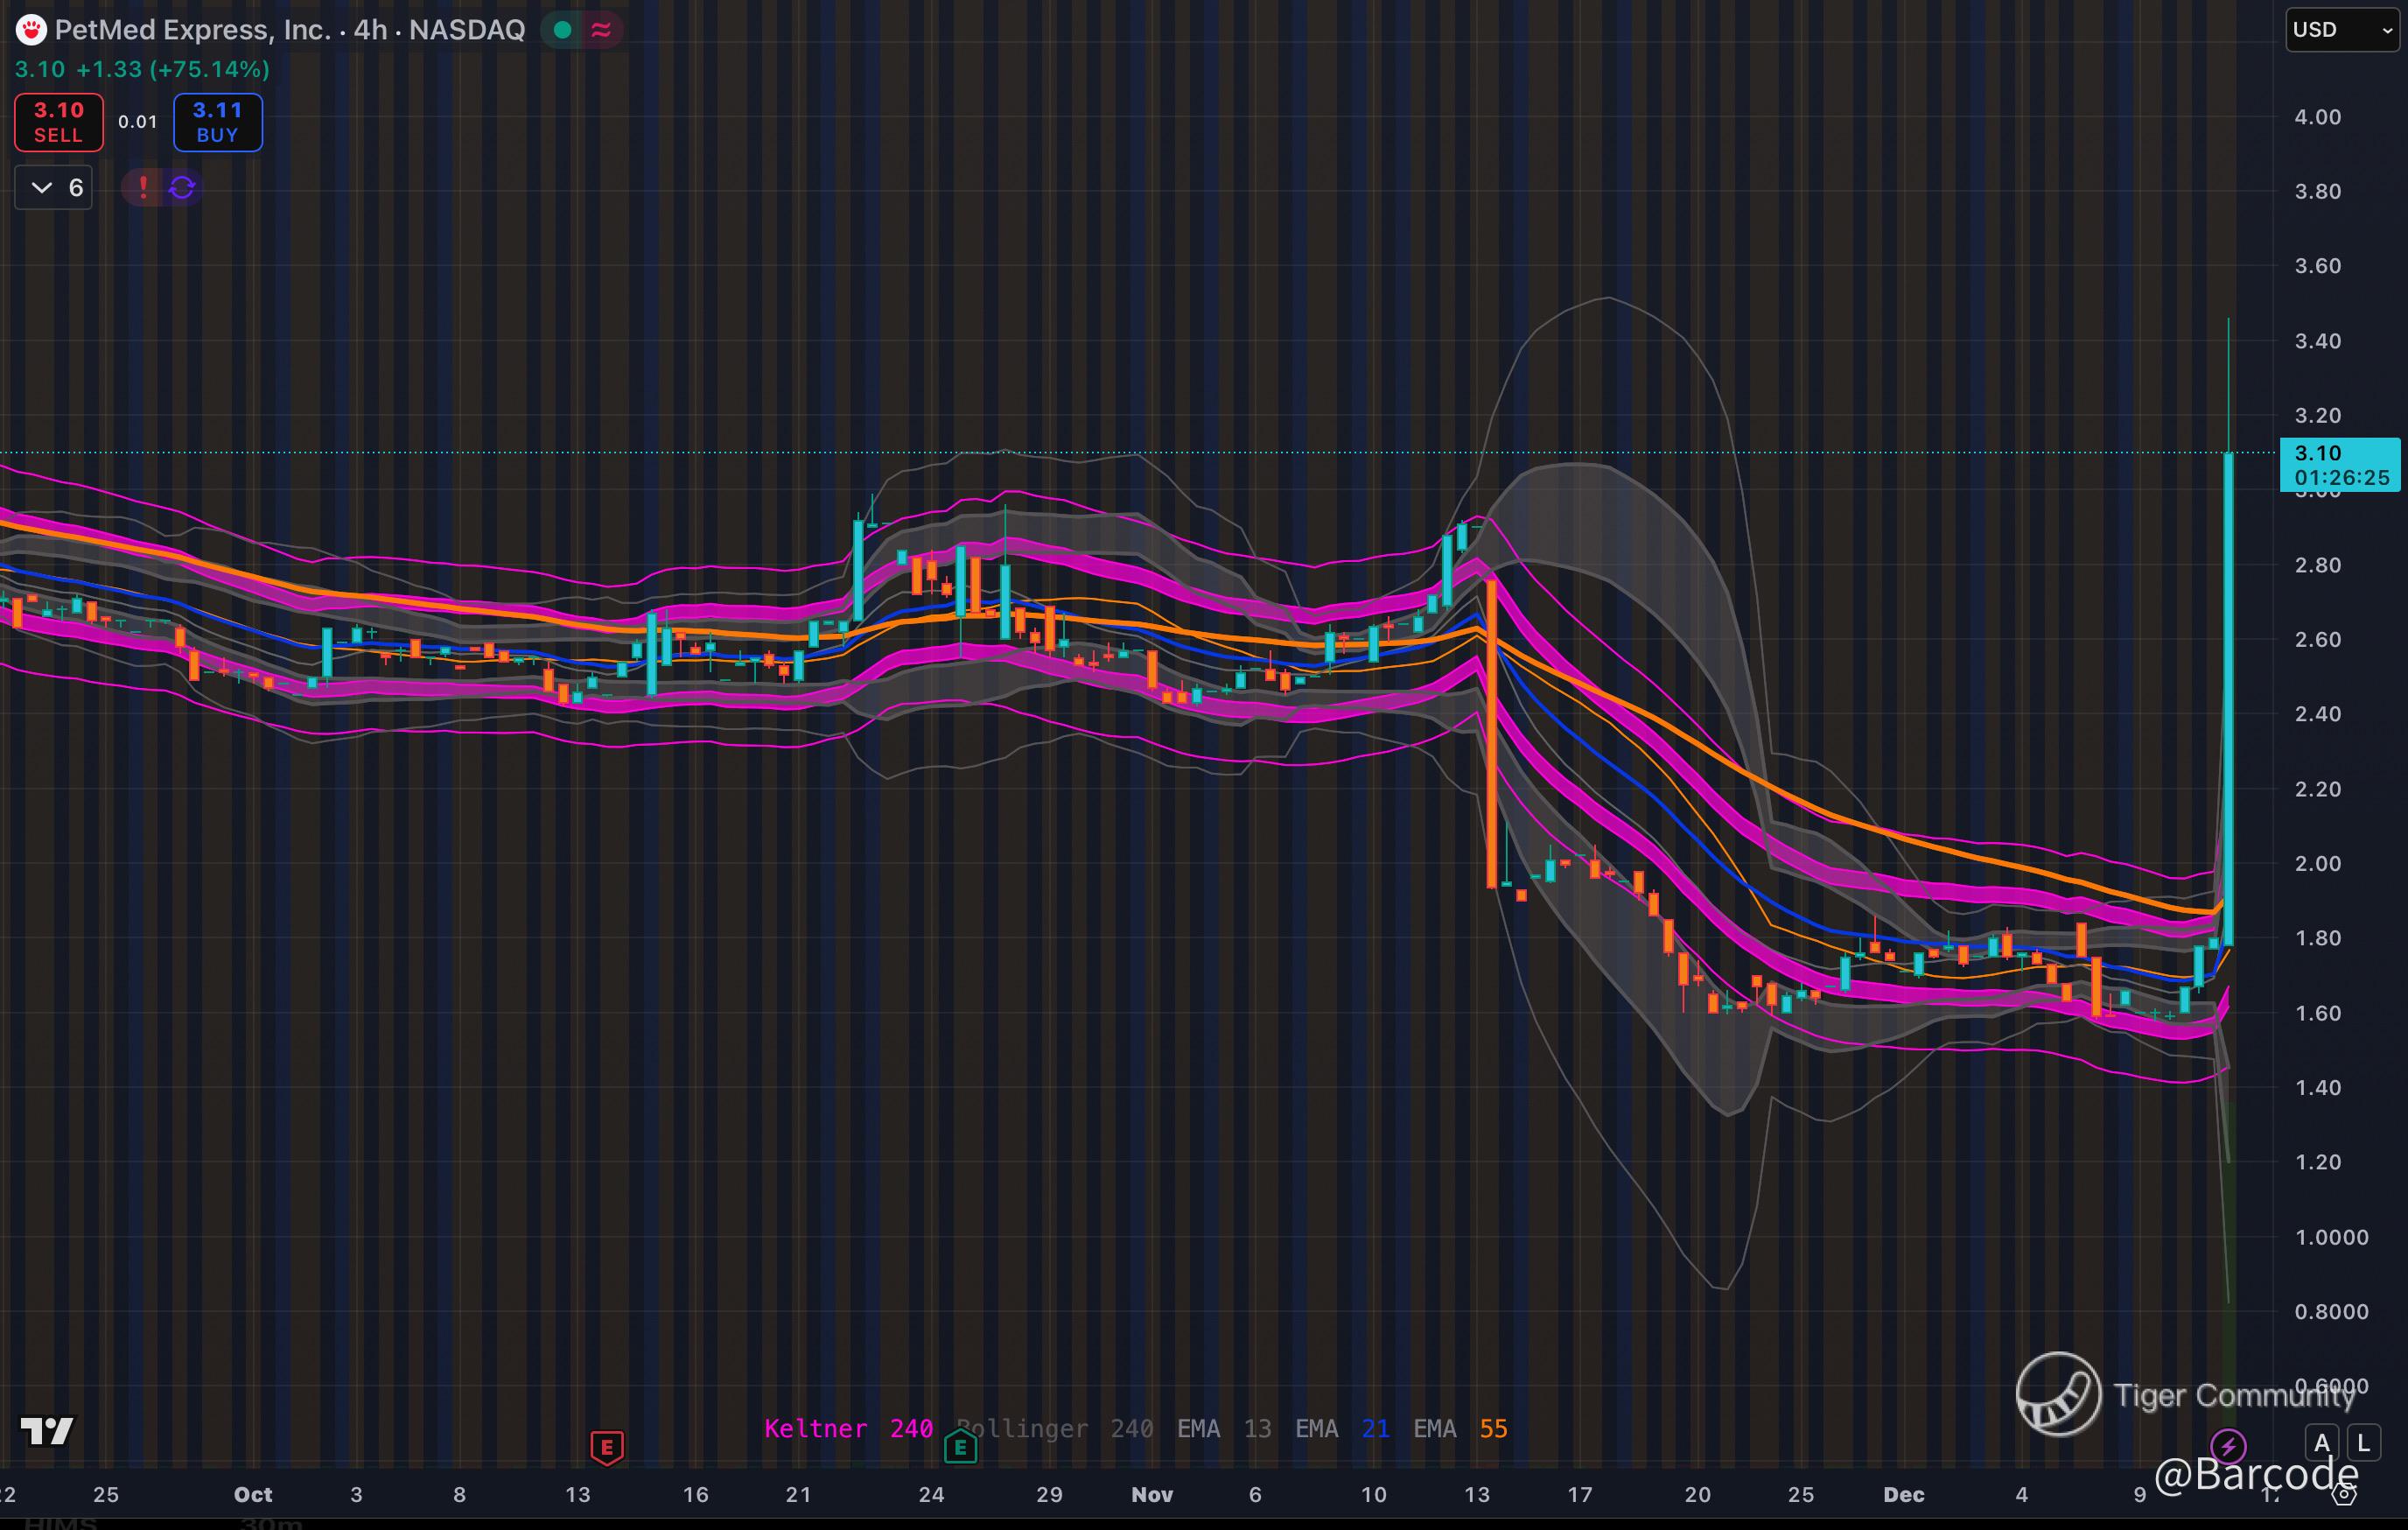Click the red E earnings marker
2408x1530 pixels.
tap(607, 1446)
